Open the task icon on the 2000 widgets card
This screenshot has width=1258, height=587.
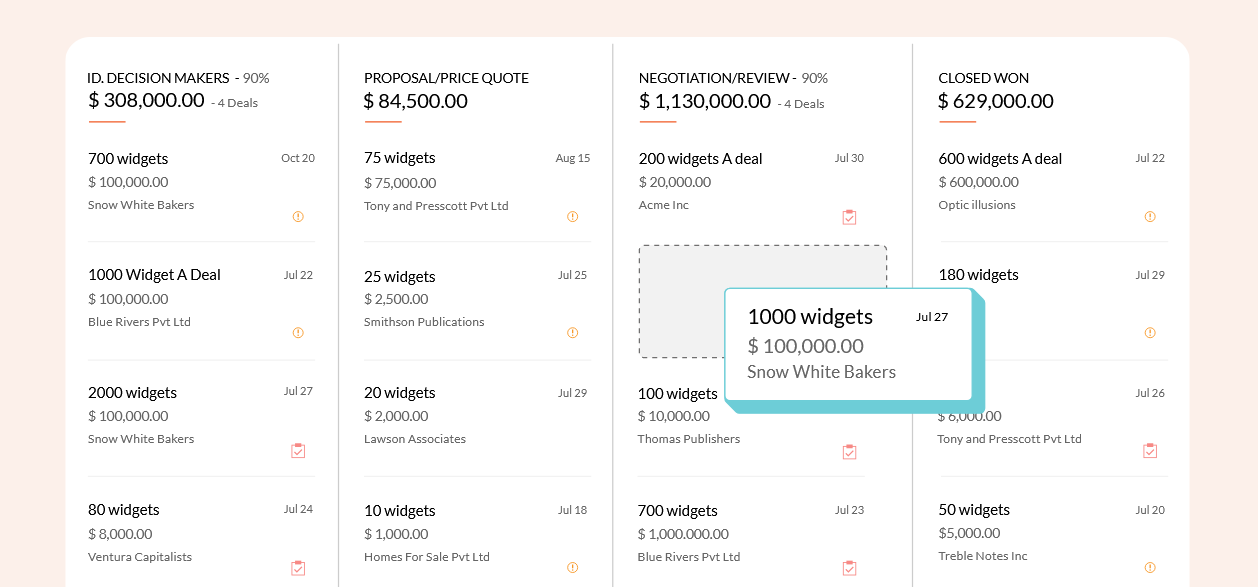(x=298, y=450)
